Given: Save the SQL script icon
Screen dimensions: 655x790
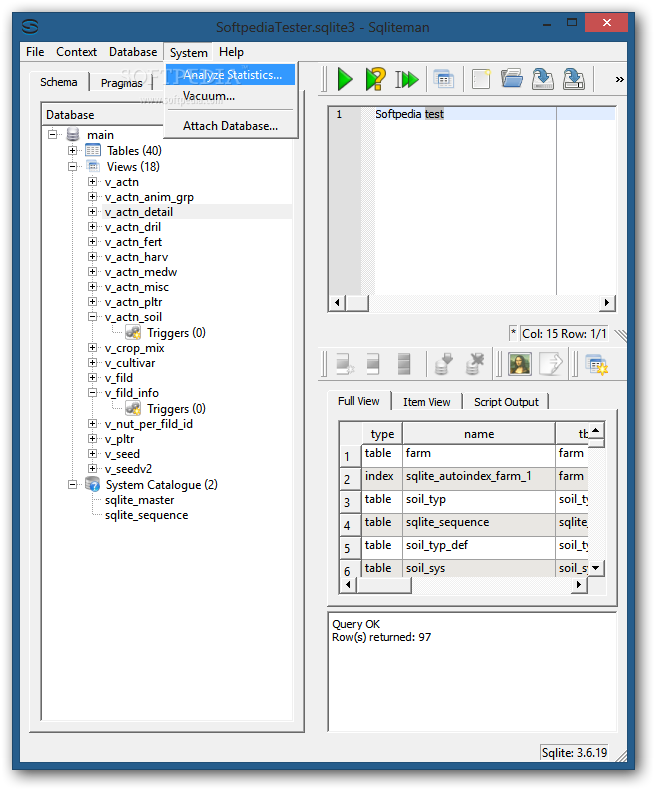Looking at the screenshot, I should pyautogui.click(x=543, y=79).
